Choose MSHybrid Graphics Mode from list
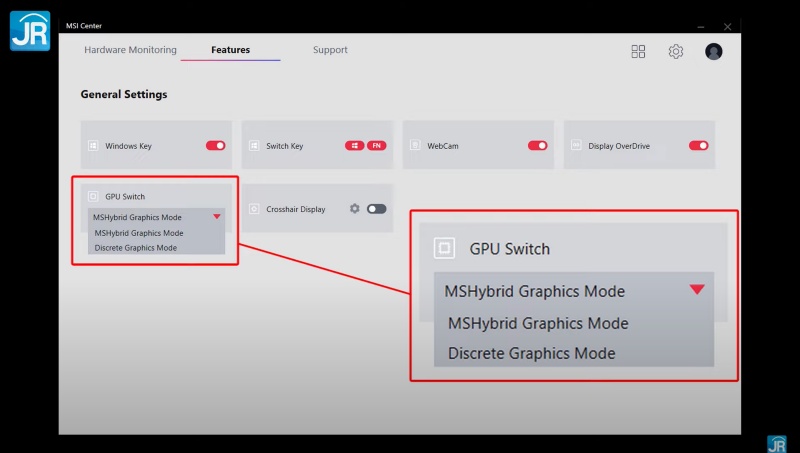 139,233
